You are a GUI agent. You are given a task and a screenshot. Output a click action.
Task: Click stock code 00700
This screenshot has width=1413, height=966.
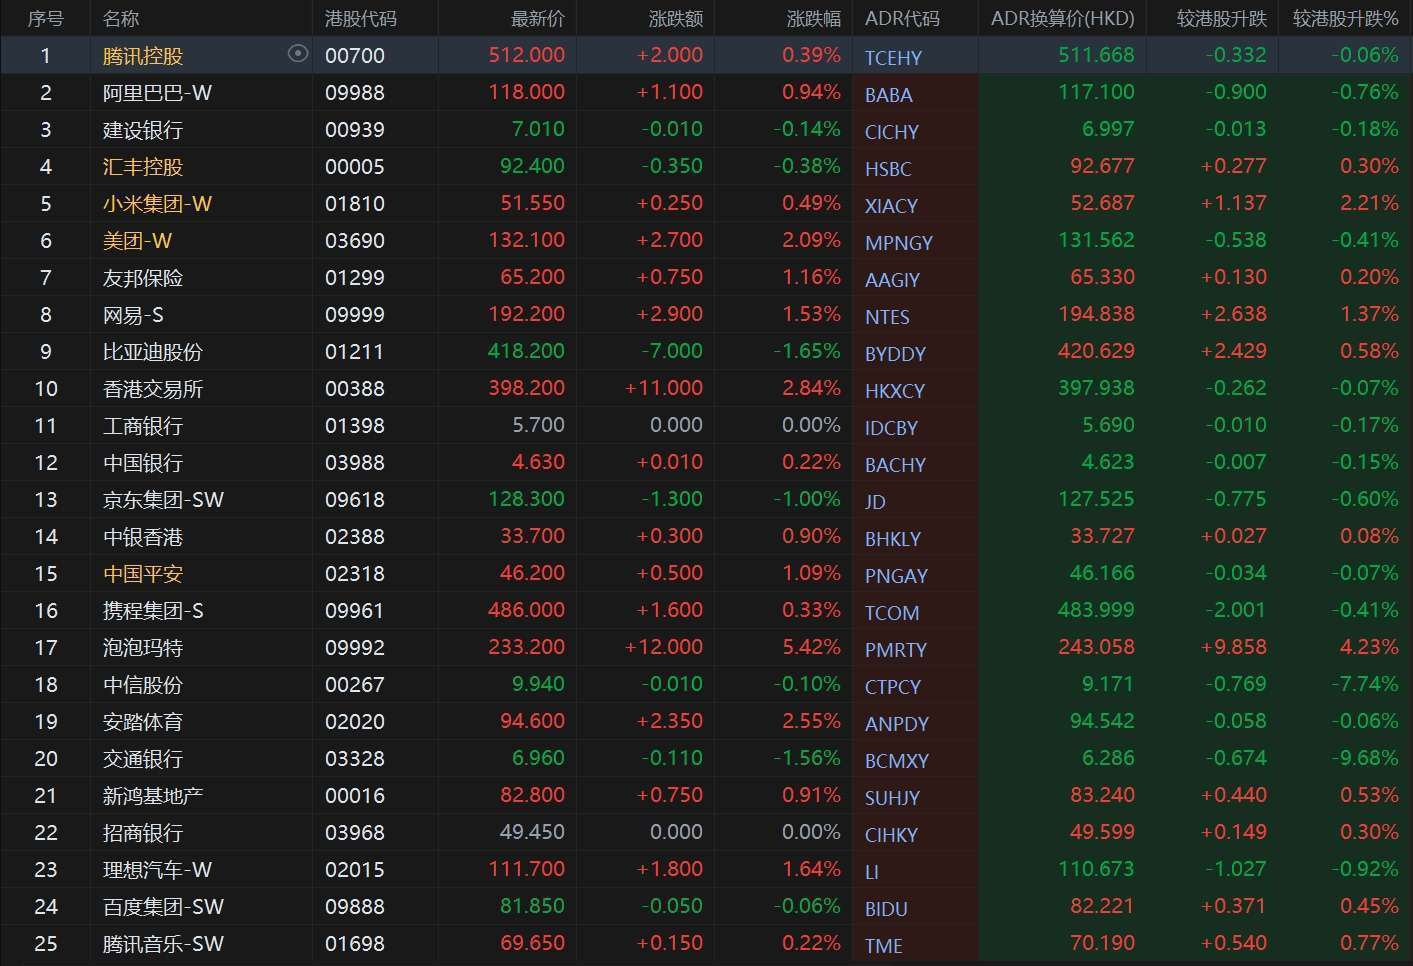pos(355,56)
